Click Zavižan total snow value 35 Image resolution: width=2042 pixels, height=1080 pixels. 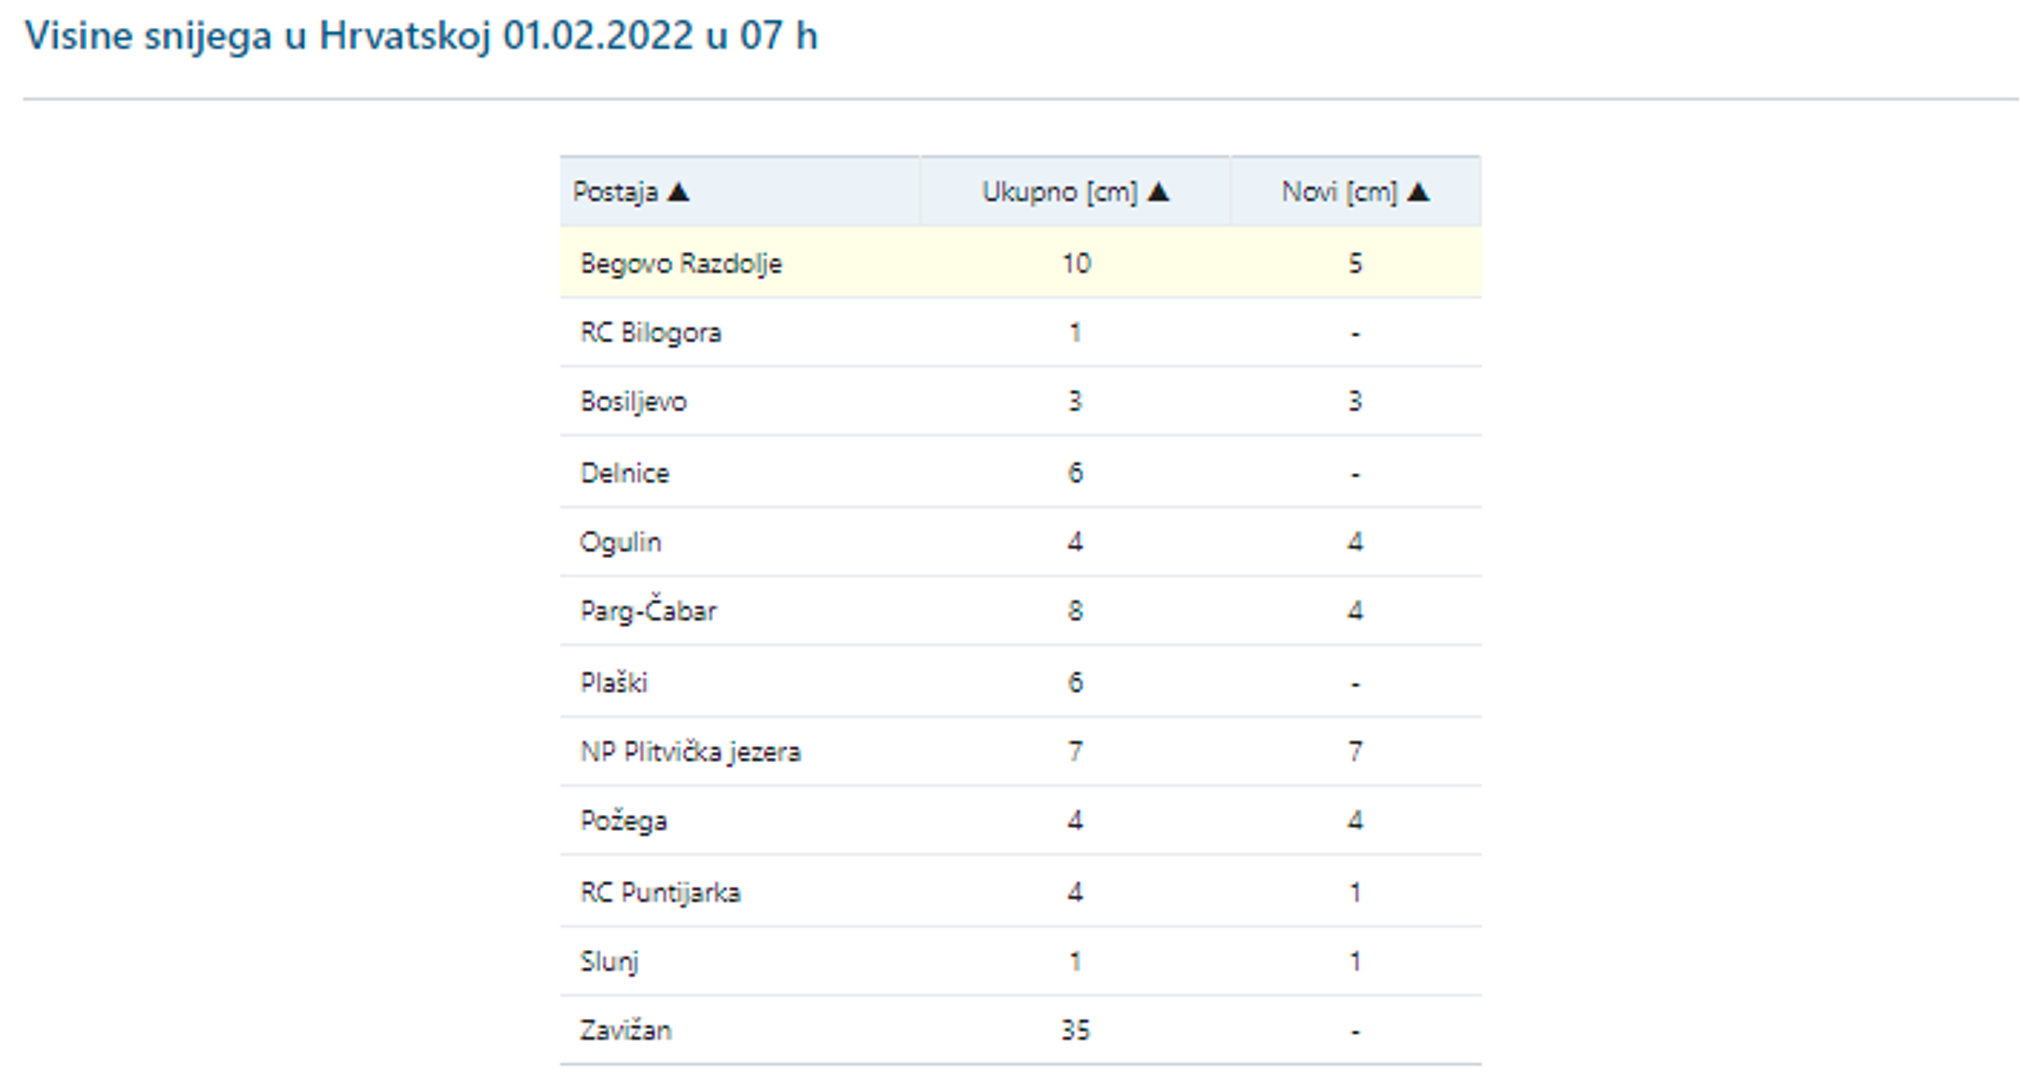1075,1030
